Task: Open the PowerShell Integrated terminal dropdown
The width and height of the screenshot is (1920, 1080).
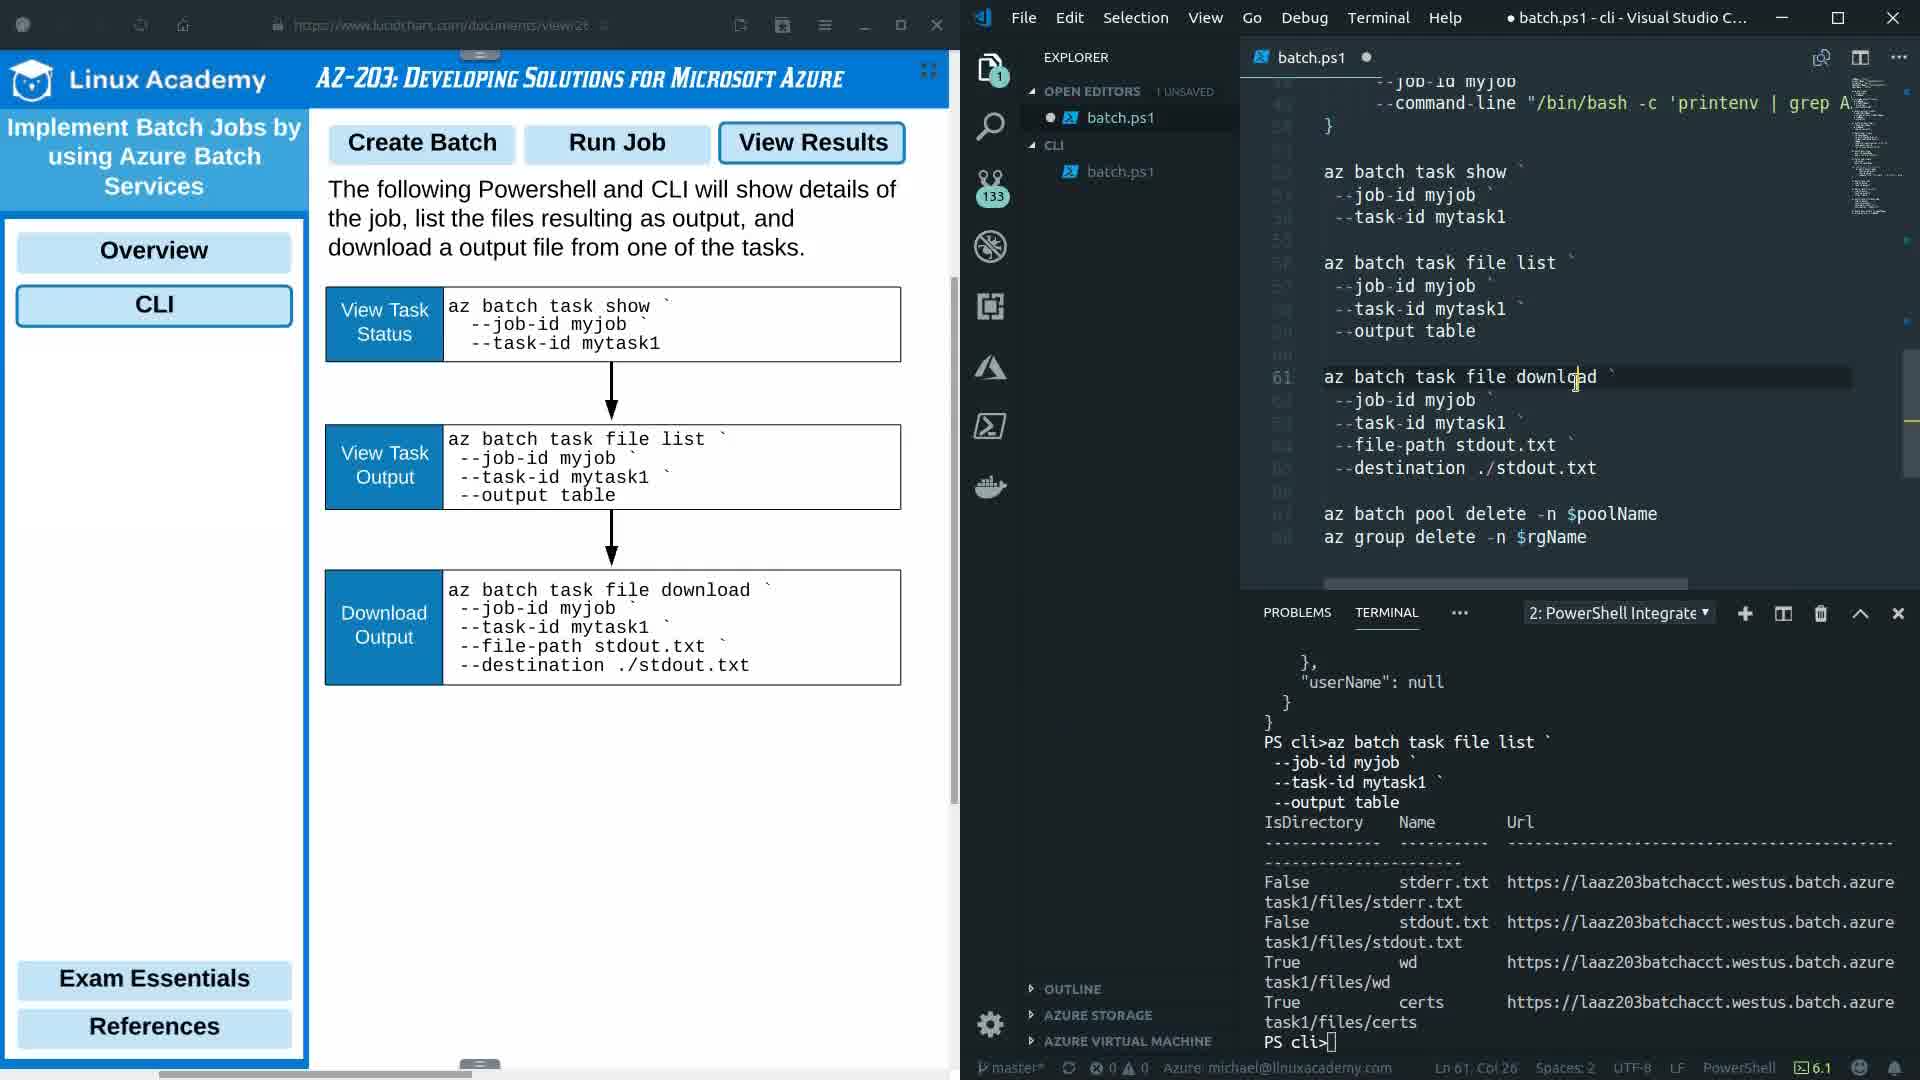Action: (1619, 613)
